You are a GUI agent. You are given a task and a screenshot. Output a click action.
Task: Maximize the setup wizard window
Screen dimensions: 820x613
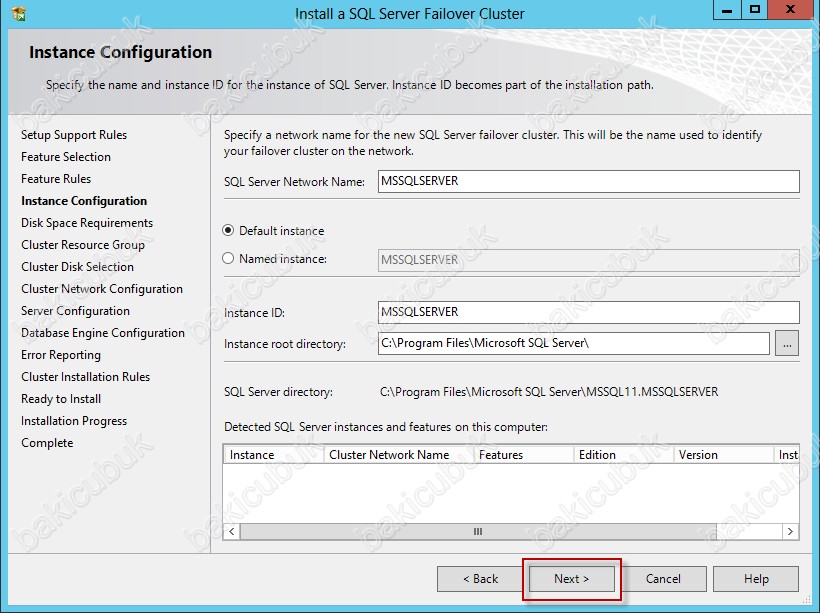pyautogui.click(x=755, y=10)
